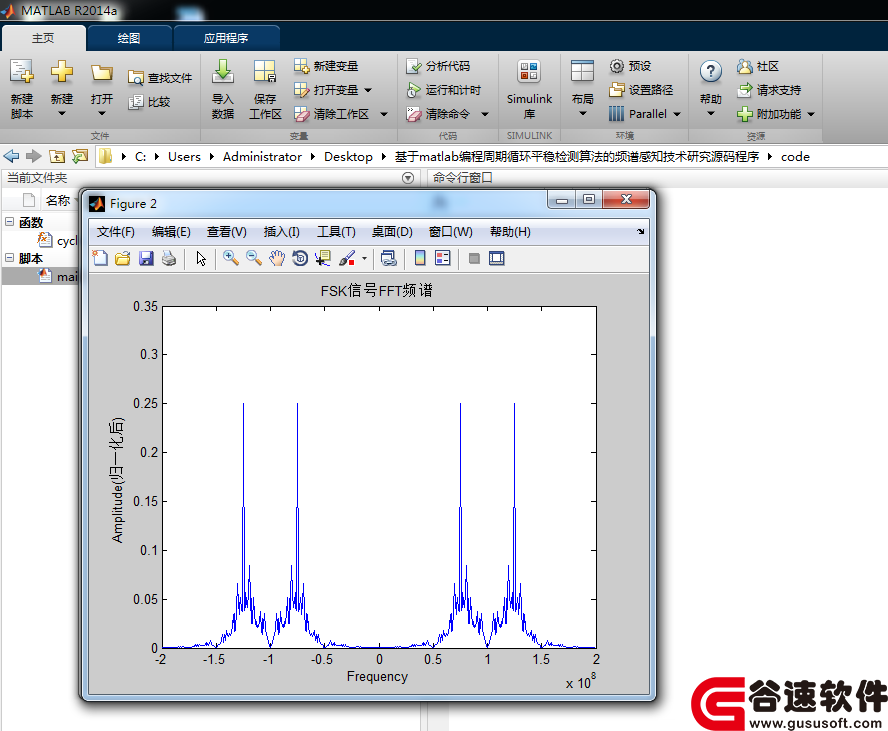The image size is (888, 731).
Task: Toggle the legend in figure
Action: pos(443,258)
